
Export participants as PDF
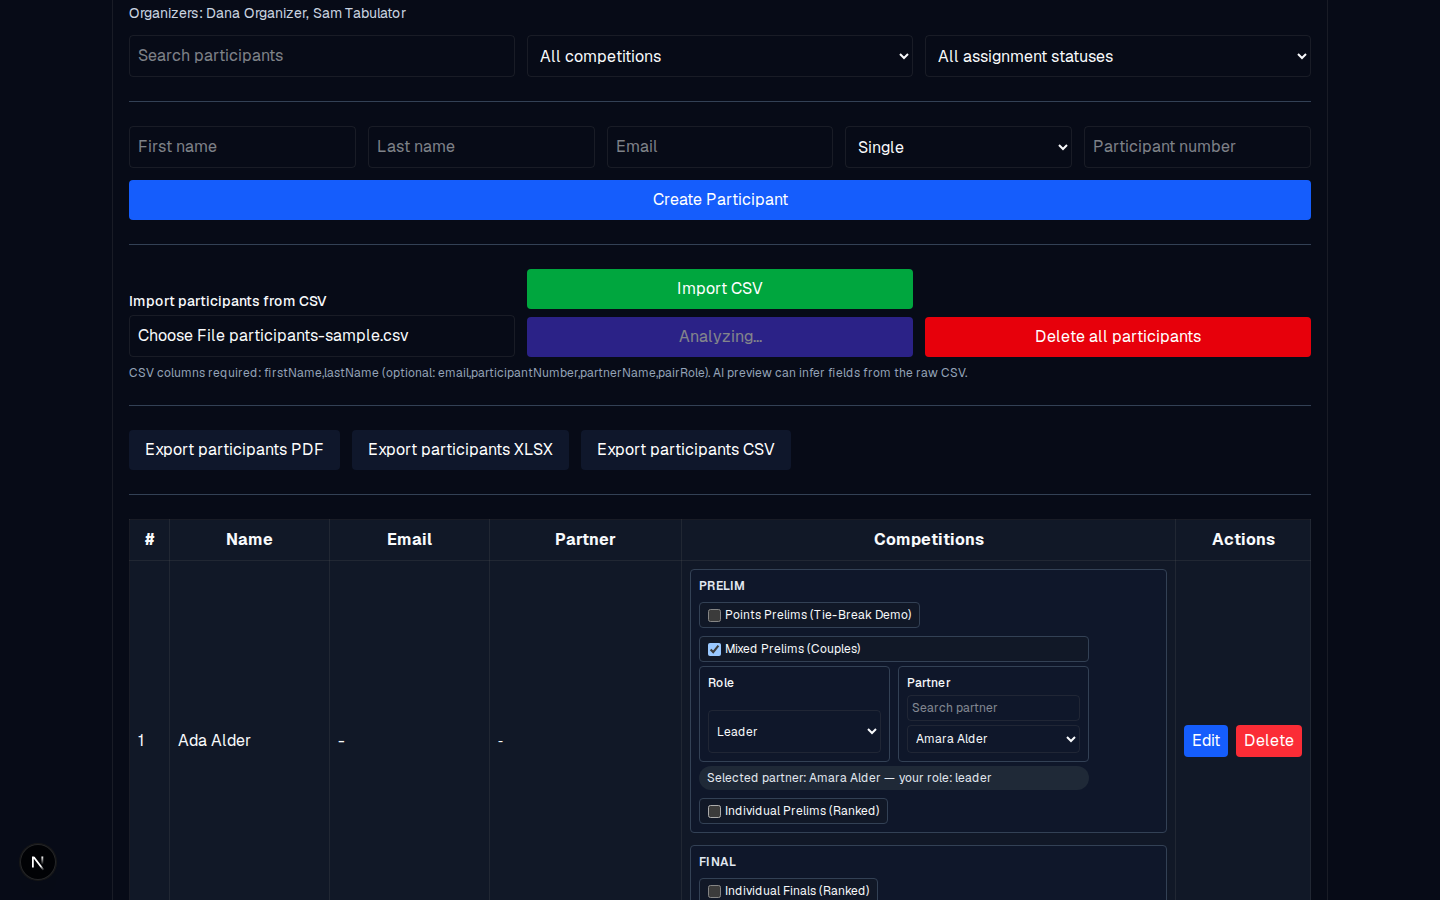234,450
